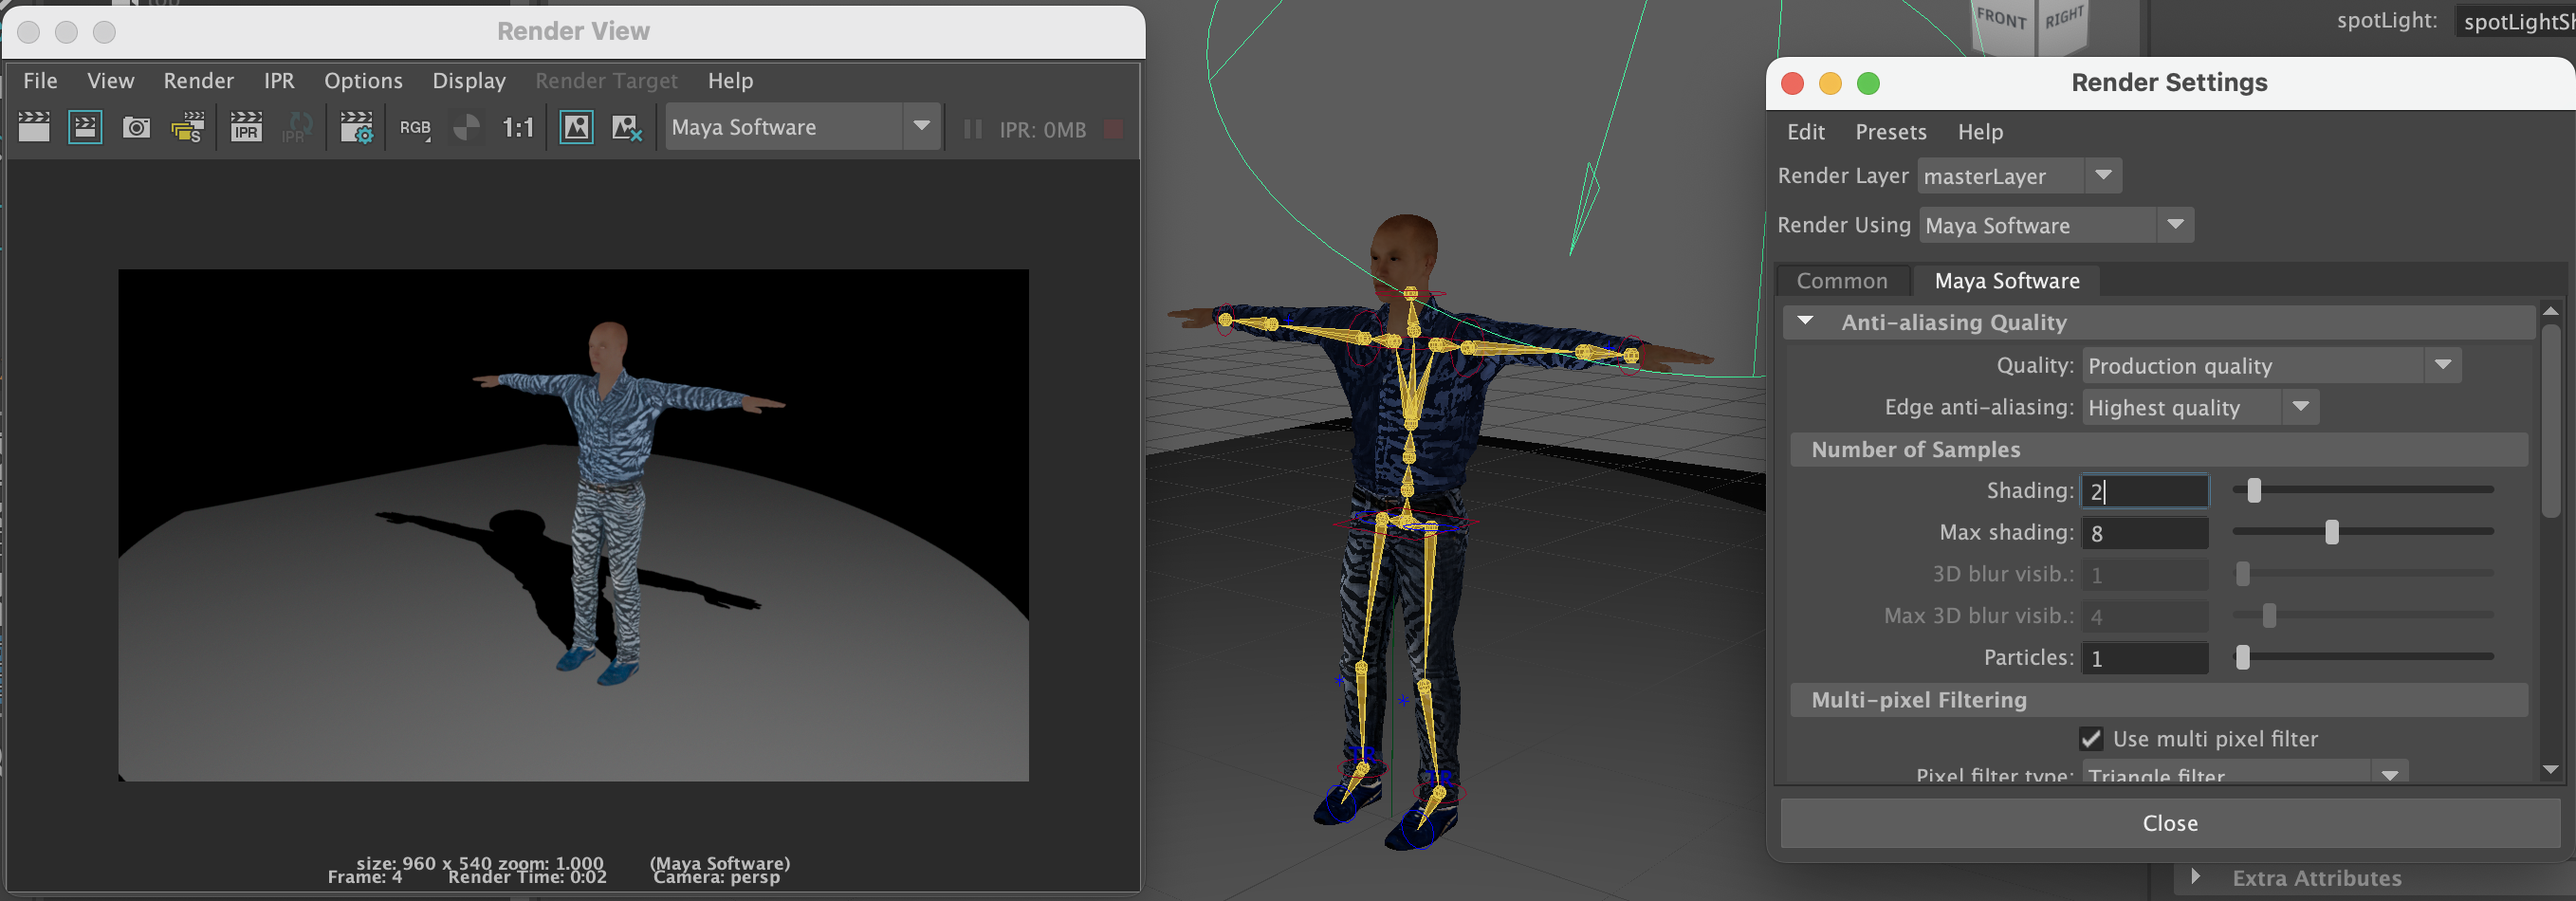Click the Render region icon

(85, 127)
